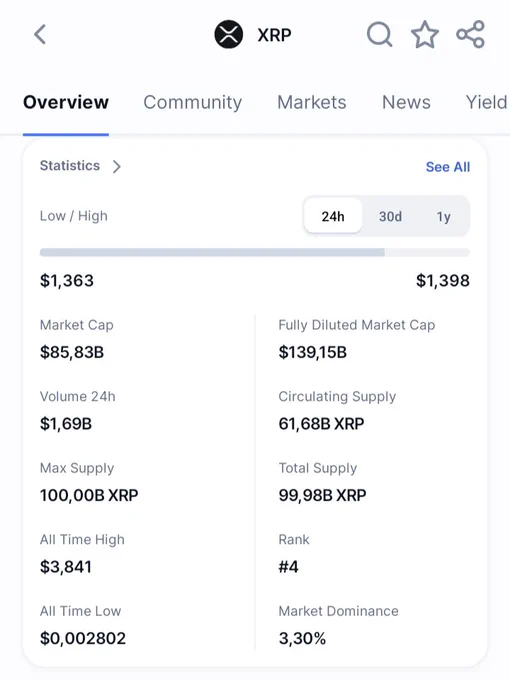The image size is (510, 680).
Task: Tap the Rank #4 value
Action: pyautogui.click(x=288, y=567)
